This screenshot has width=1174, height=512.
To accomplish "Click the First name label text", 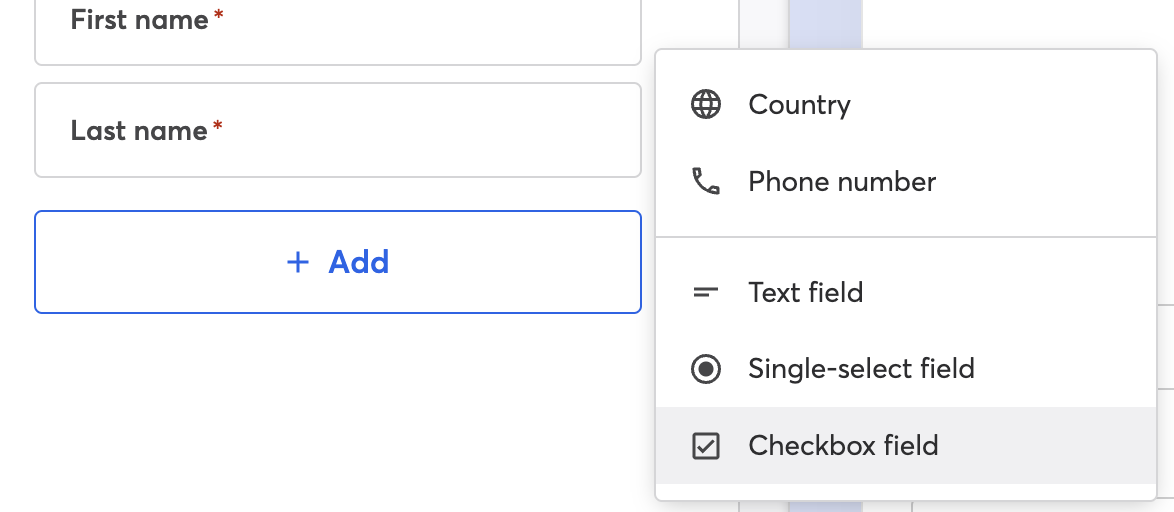I will coord(139,20).
